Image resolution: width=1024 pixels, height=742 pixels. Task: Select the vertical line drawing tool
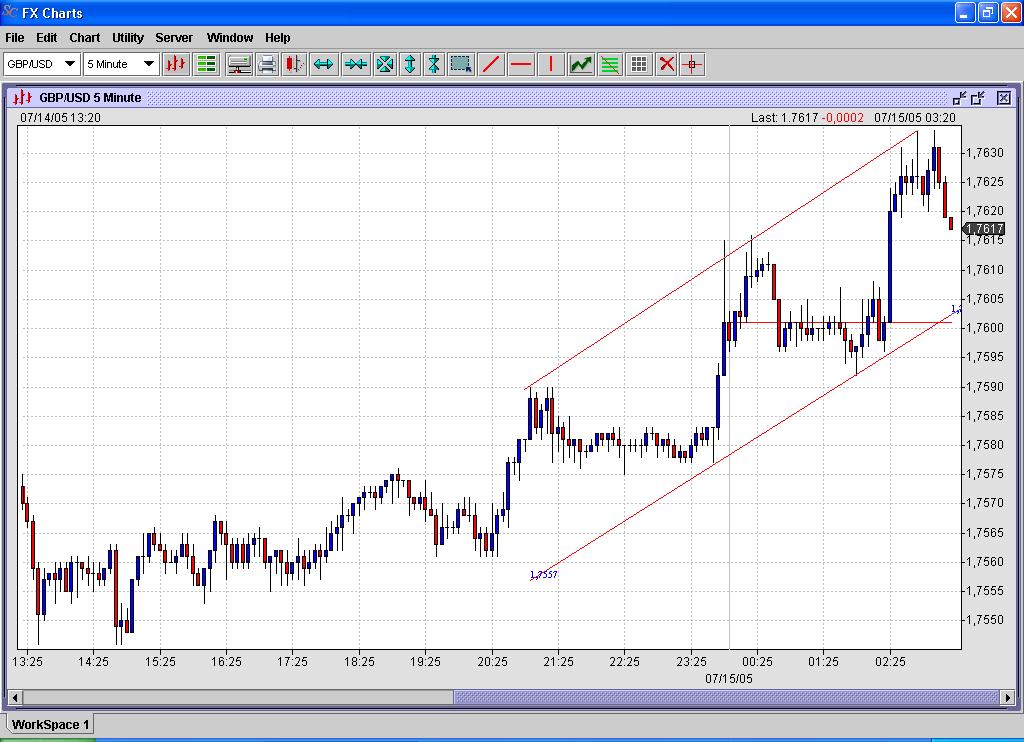(x=550, y=64)
